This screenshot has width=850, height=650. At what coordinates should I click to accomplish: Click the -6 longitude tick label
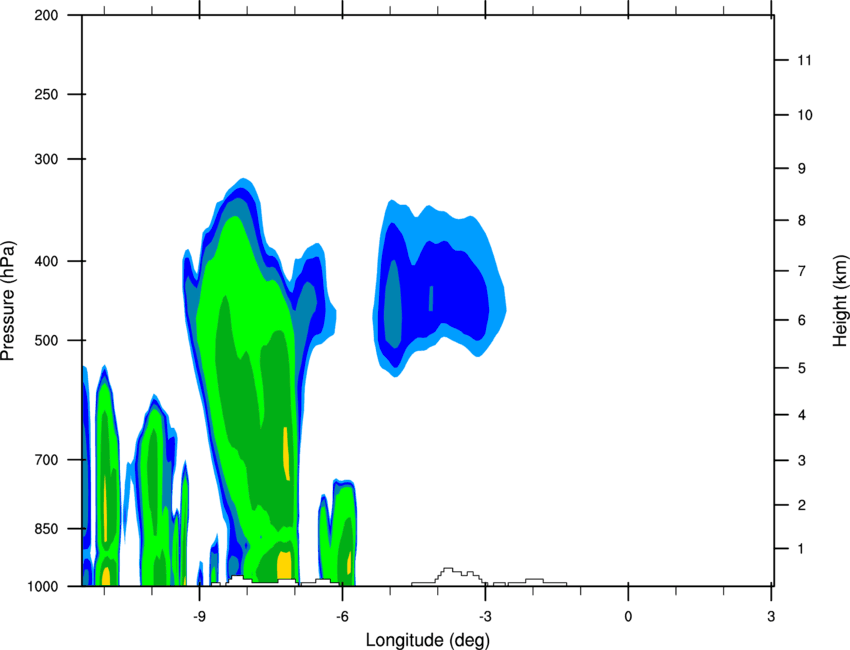pyautogui.click(x=342, y=616)
